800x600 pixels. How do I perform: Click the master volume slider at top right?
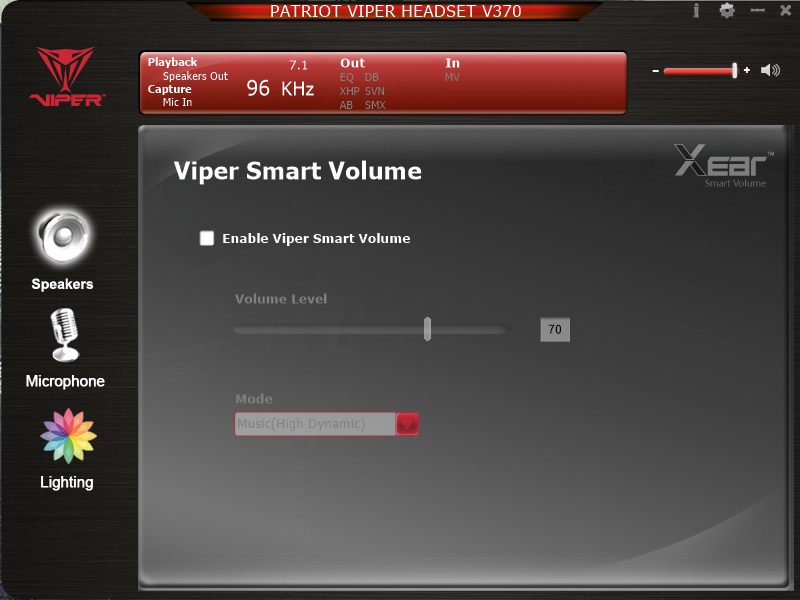click(700, 71)
